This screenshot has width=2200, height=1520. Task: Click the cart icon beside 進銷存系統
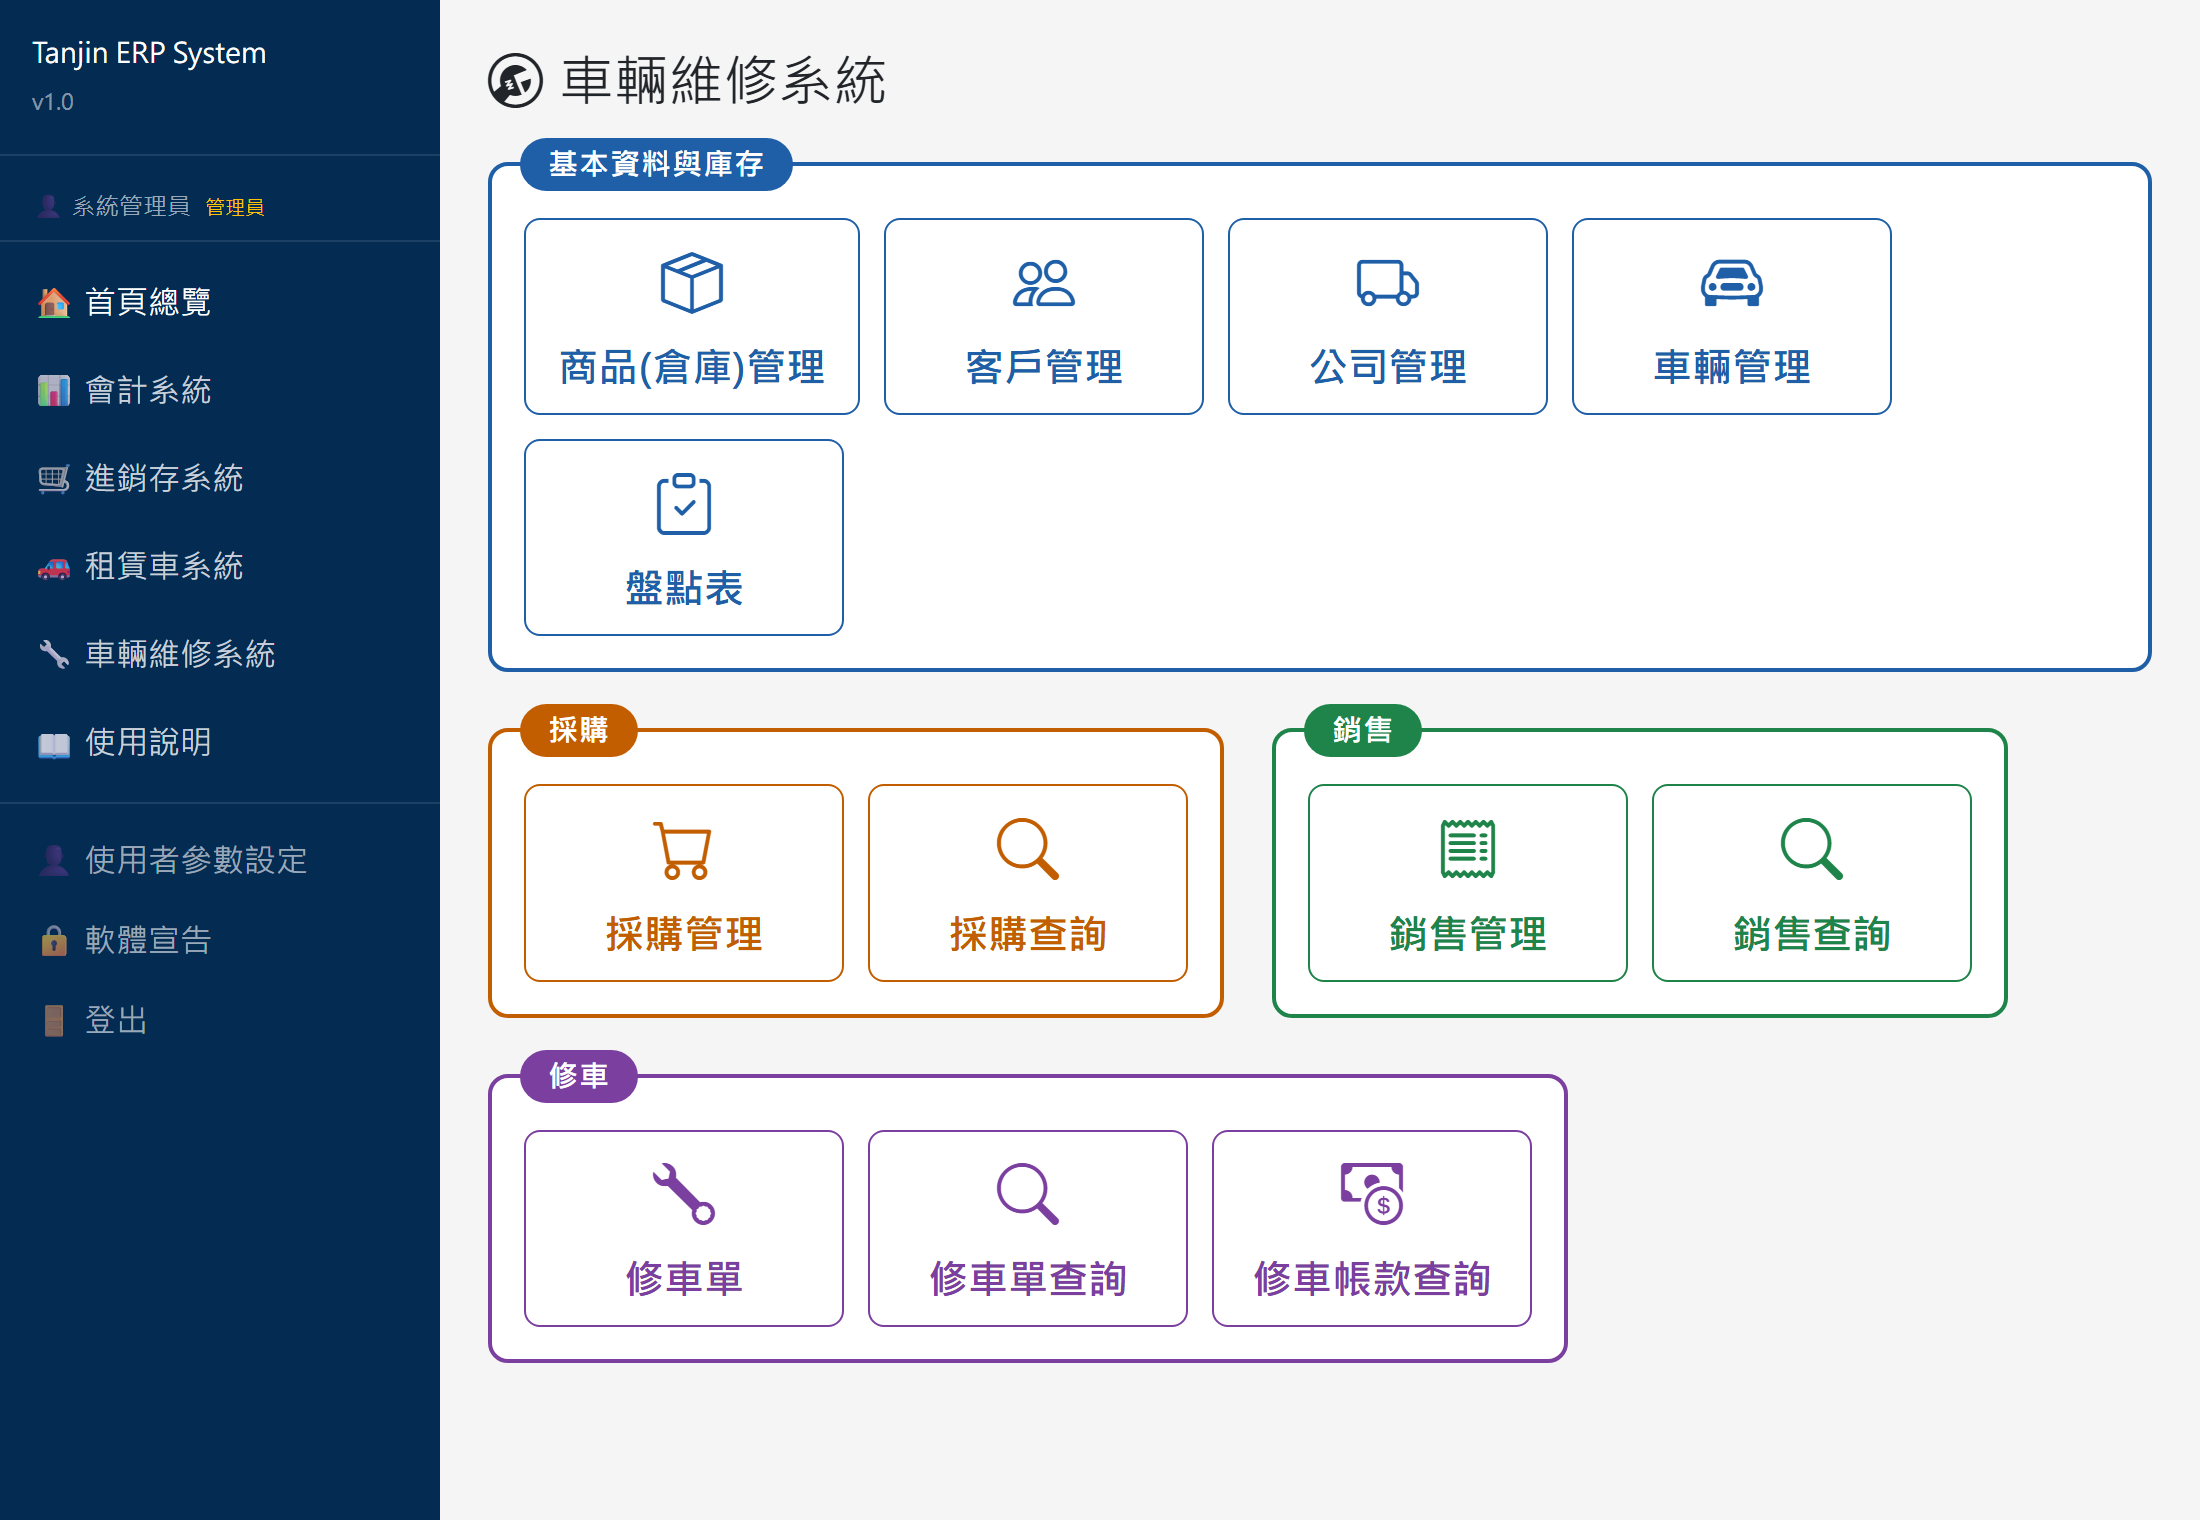(x=54, y=479)
